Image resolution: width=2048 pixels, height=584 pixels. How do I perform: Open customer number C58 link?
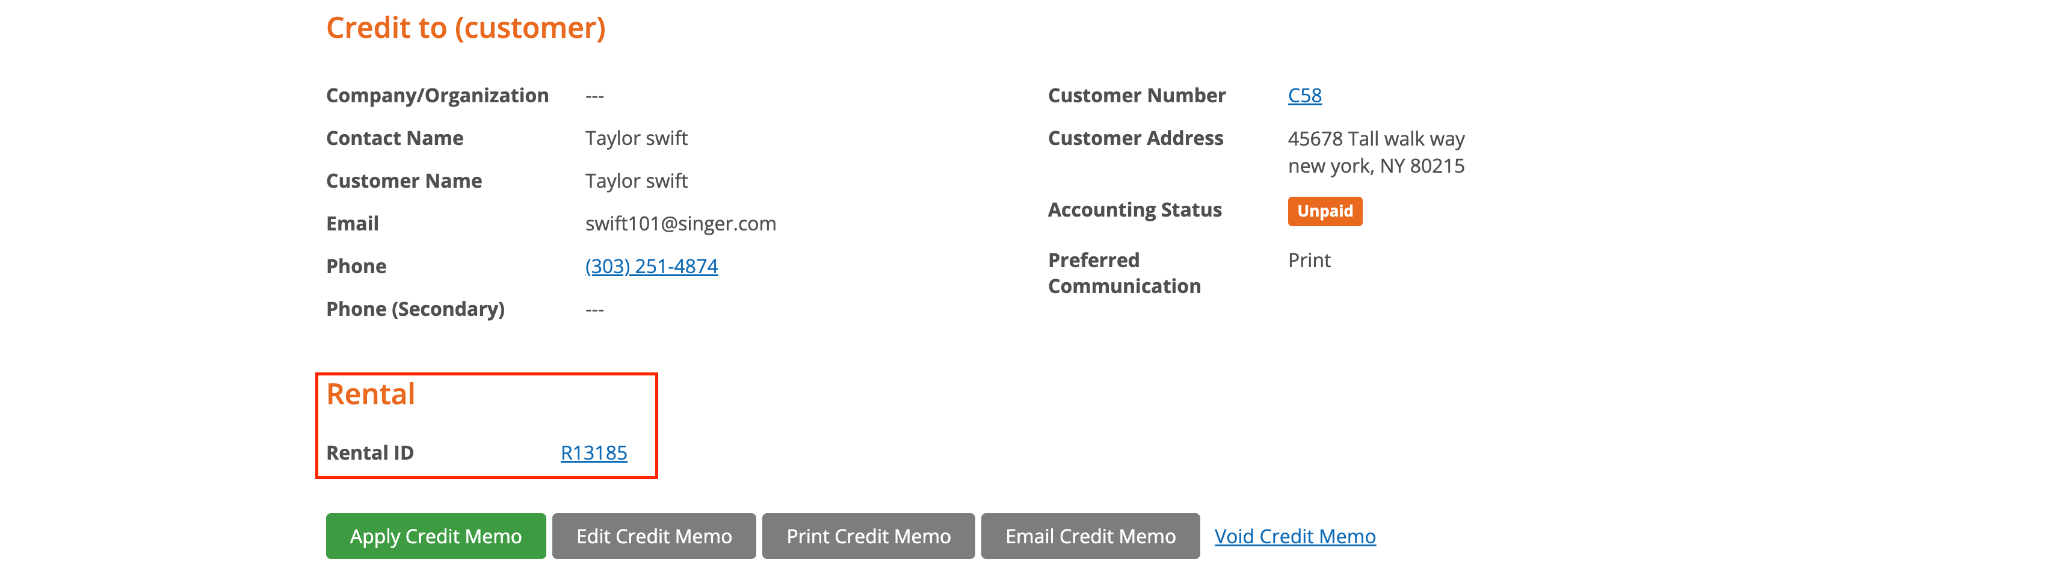pyautogui.click(x=1305, y=95)
